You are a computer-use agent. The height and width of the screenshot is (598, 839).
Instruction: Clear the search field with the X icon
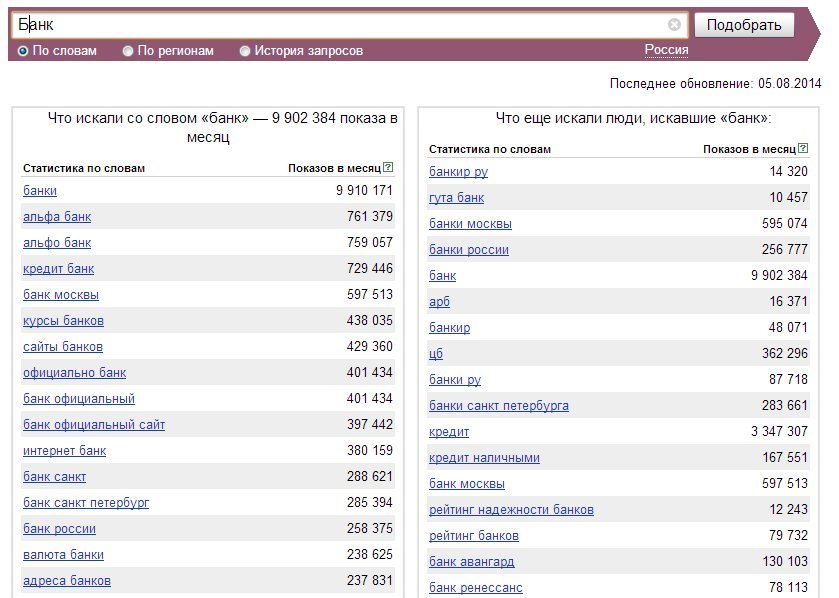pos(674,24)
